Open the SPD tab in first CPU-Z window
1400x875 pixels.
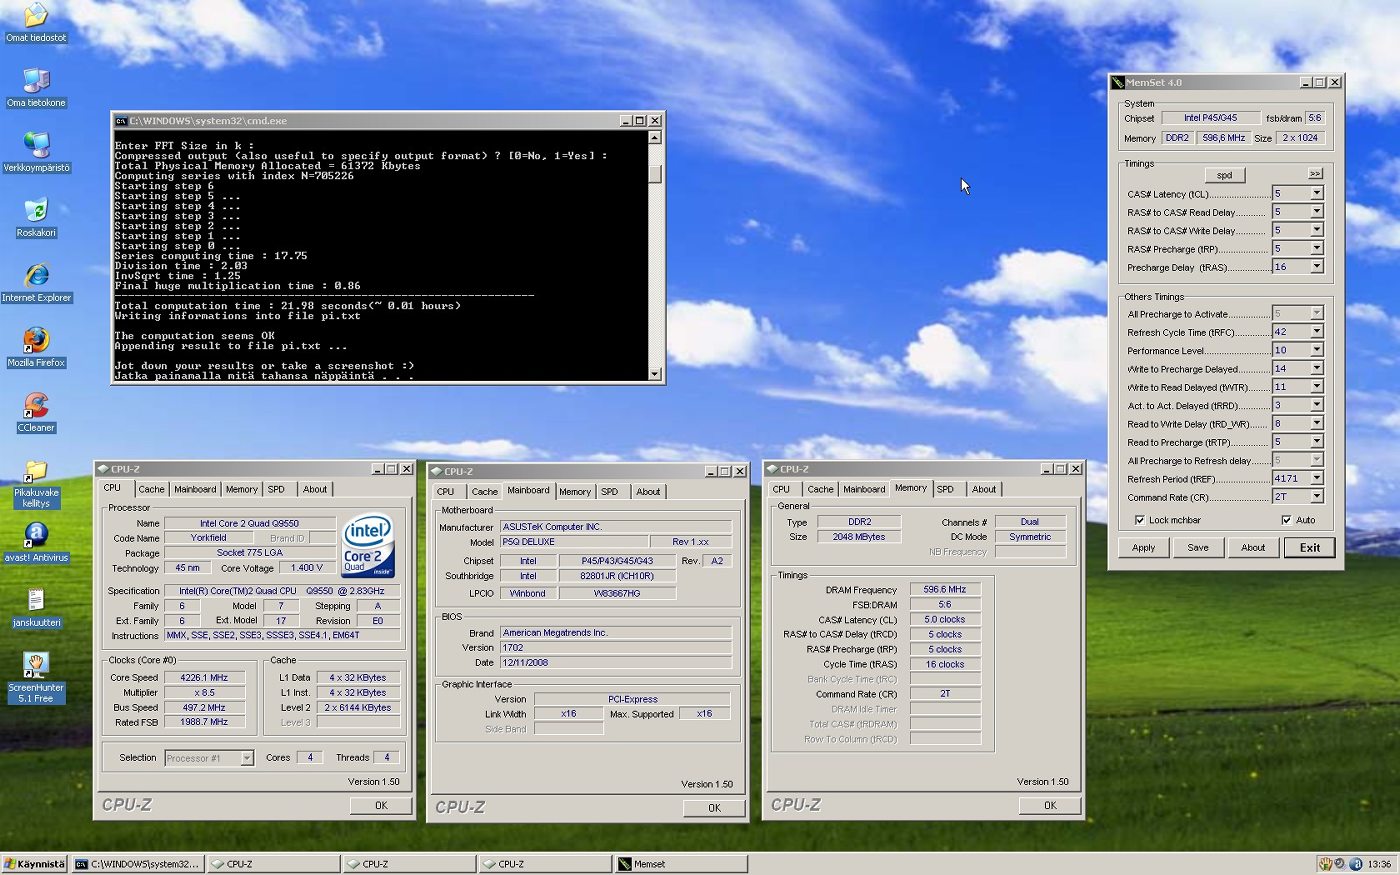click(x=276, y=489)
